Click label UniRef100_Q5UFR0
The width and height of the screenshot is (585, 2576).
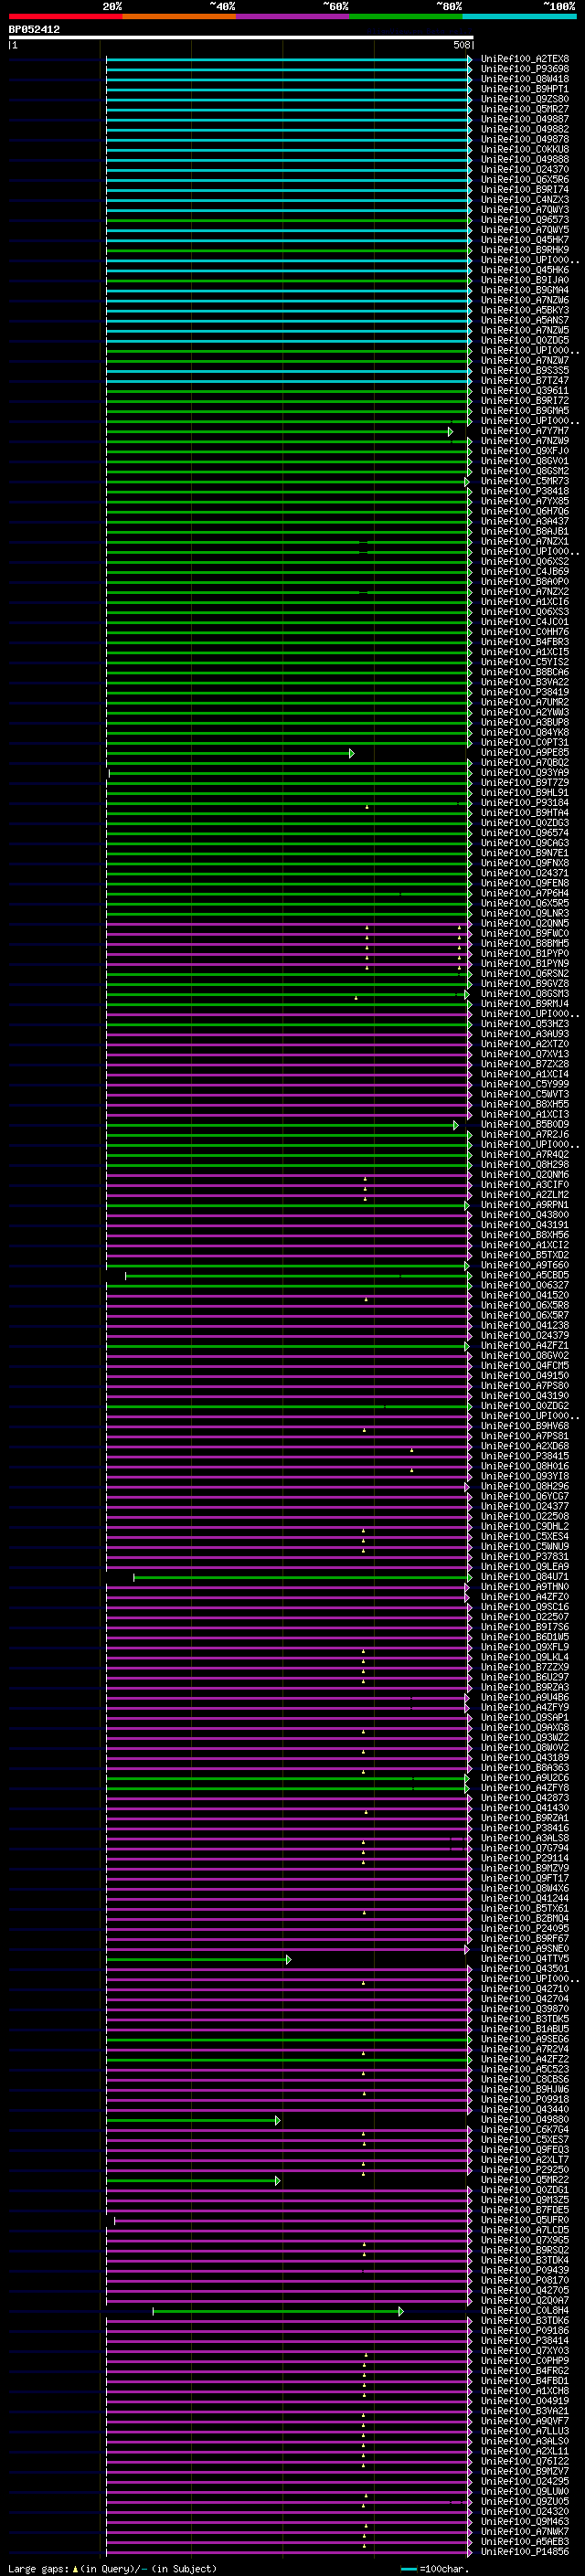524,2220
